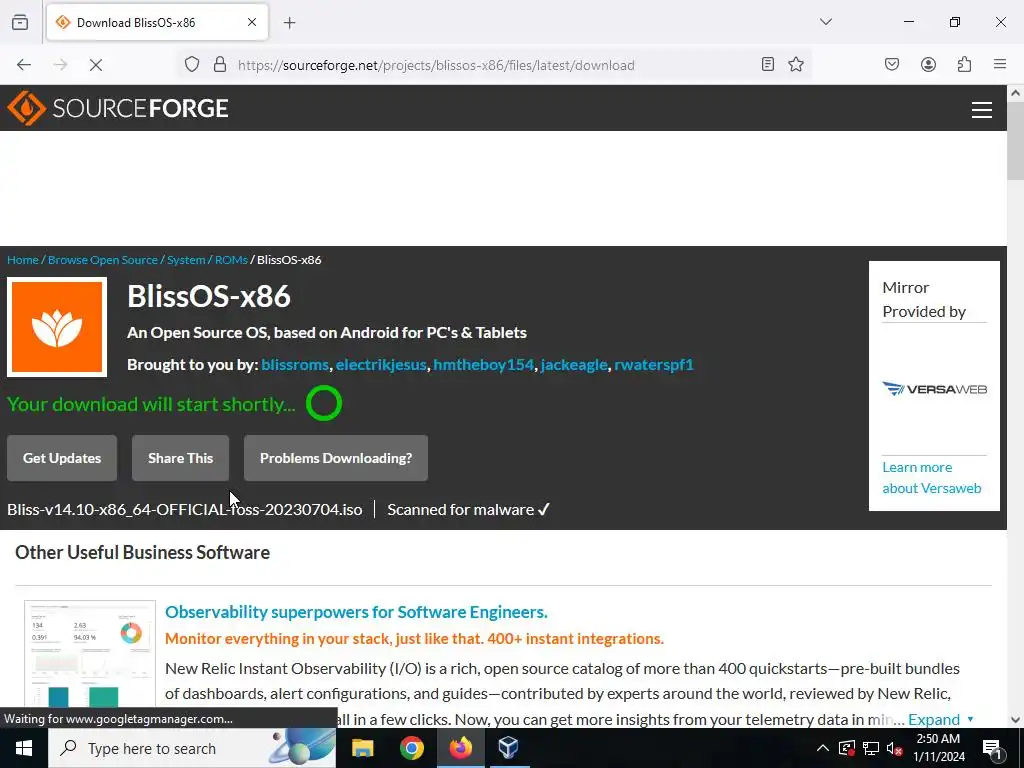
Task: Open Learn more about Versaweb link
Action: 931,477
